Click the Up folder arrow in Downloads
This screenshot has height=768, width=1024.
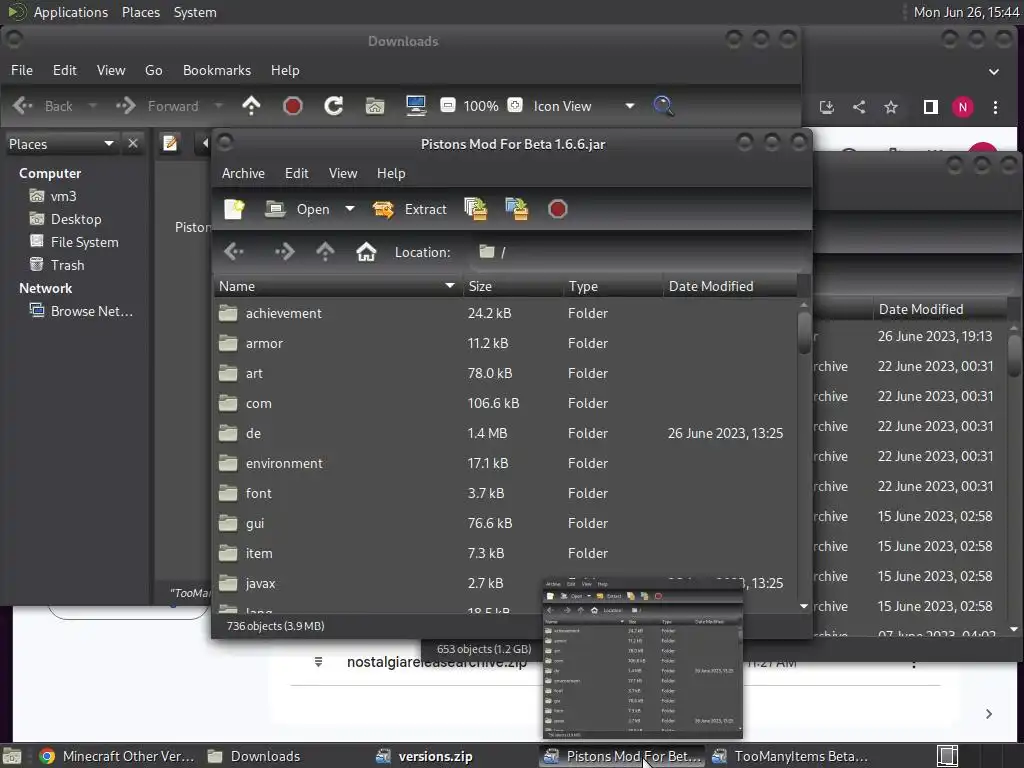pyautogui.click(x=251, y=106)
